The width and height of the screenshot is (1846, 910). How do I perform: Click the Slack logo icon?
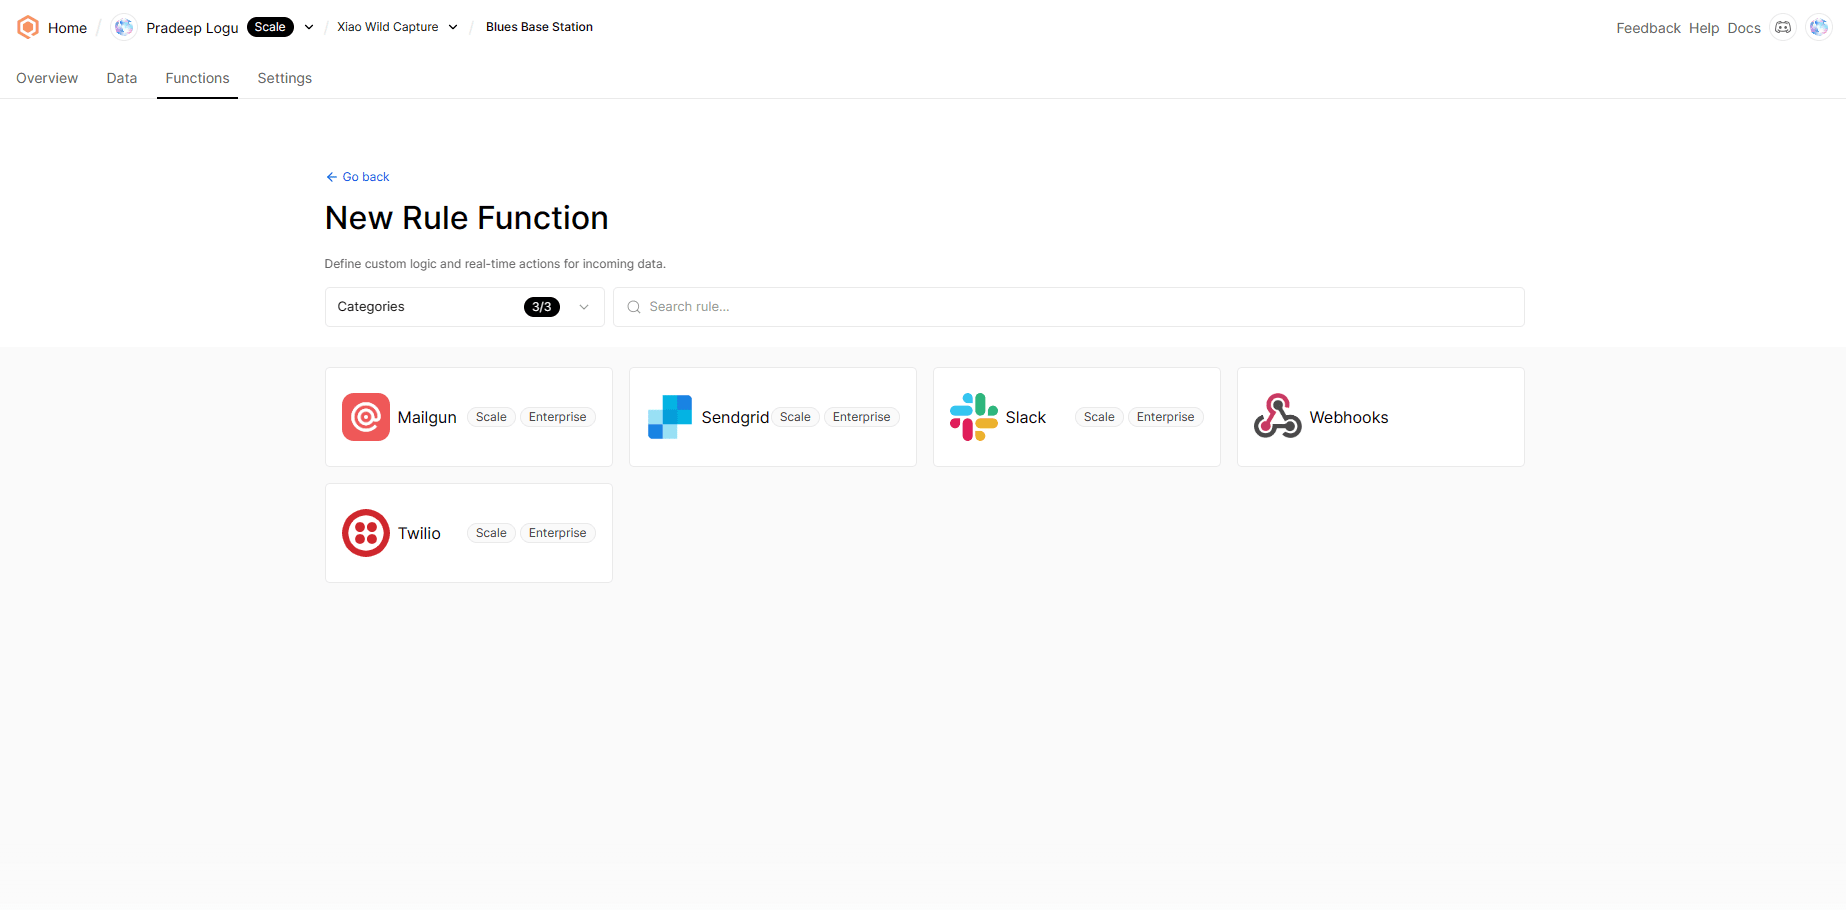point(974,417)
